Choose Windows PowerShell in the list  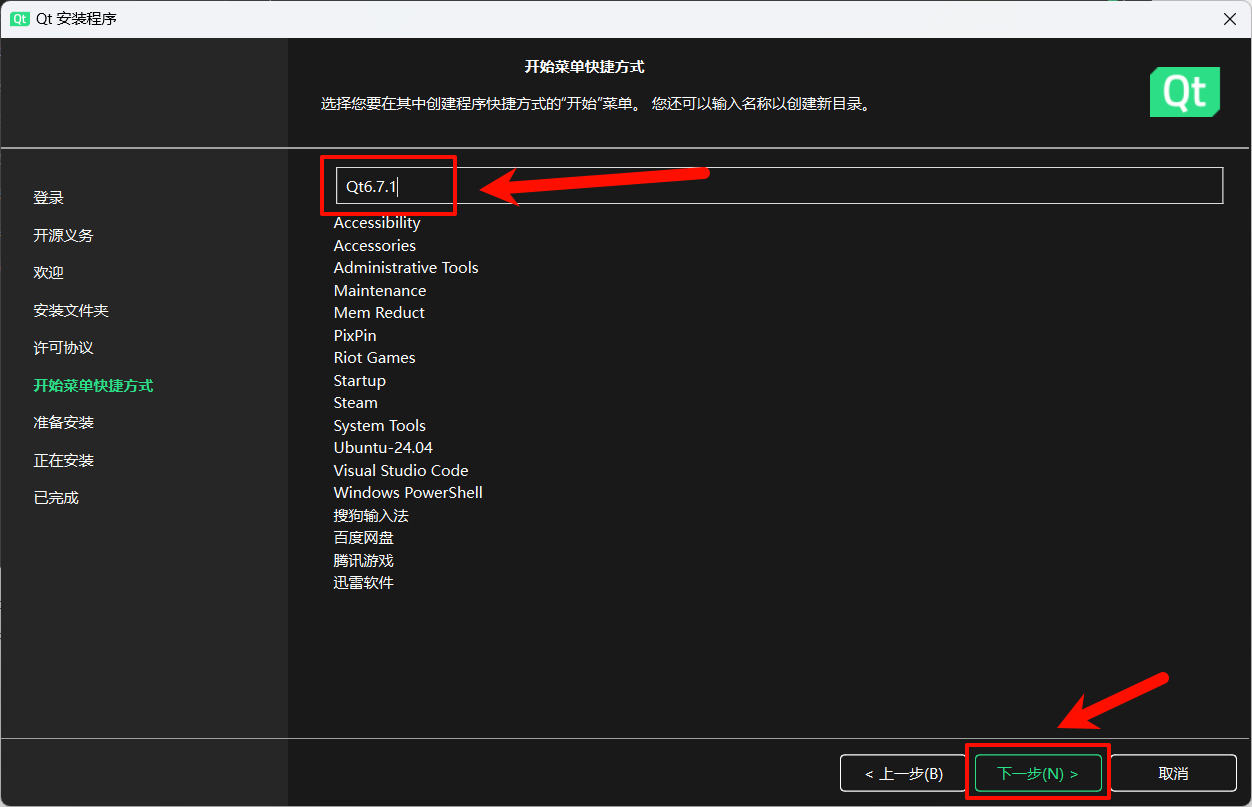pyautogui.click(x=408, y=493)
